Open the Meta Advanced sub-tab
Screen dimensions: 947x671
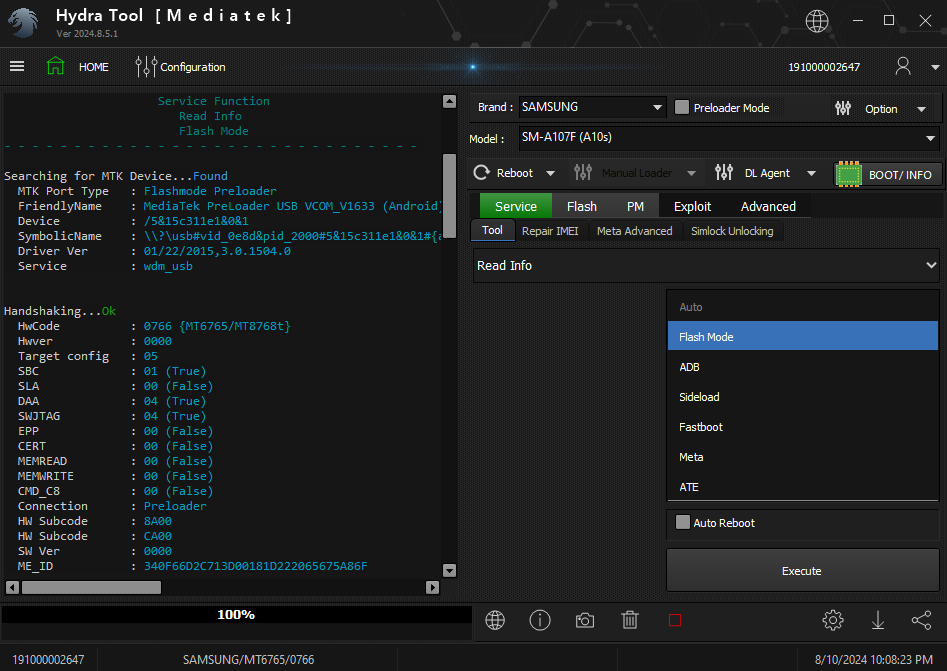(x=634, y=231)
